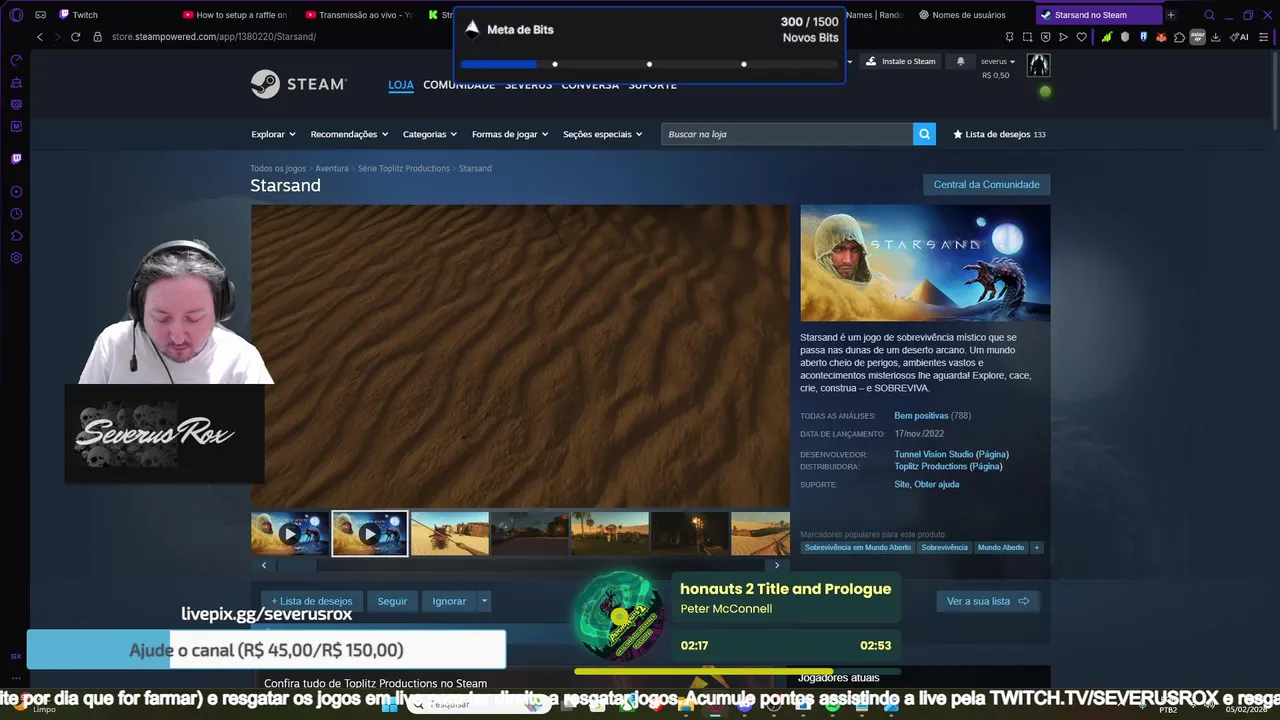Open History clock icon in sidebar
The height and width of the screenshot is (720, 1280).
[16, 213]
